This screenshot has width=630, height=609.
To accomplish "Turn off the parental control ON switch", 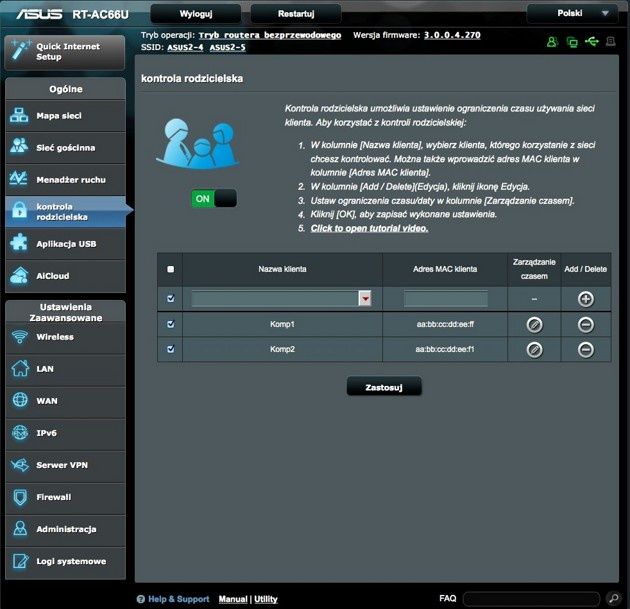I will tap(214, 198).
